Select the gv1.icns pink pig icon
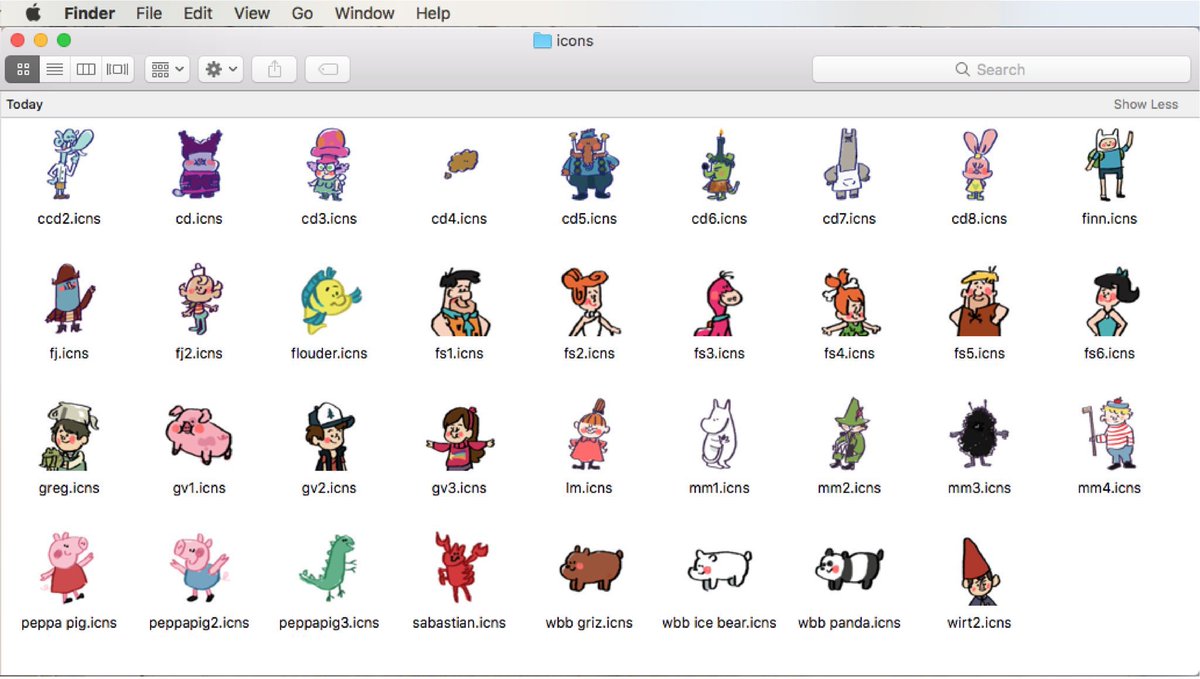1200x679 pixels. (198, 433)
